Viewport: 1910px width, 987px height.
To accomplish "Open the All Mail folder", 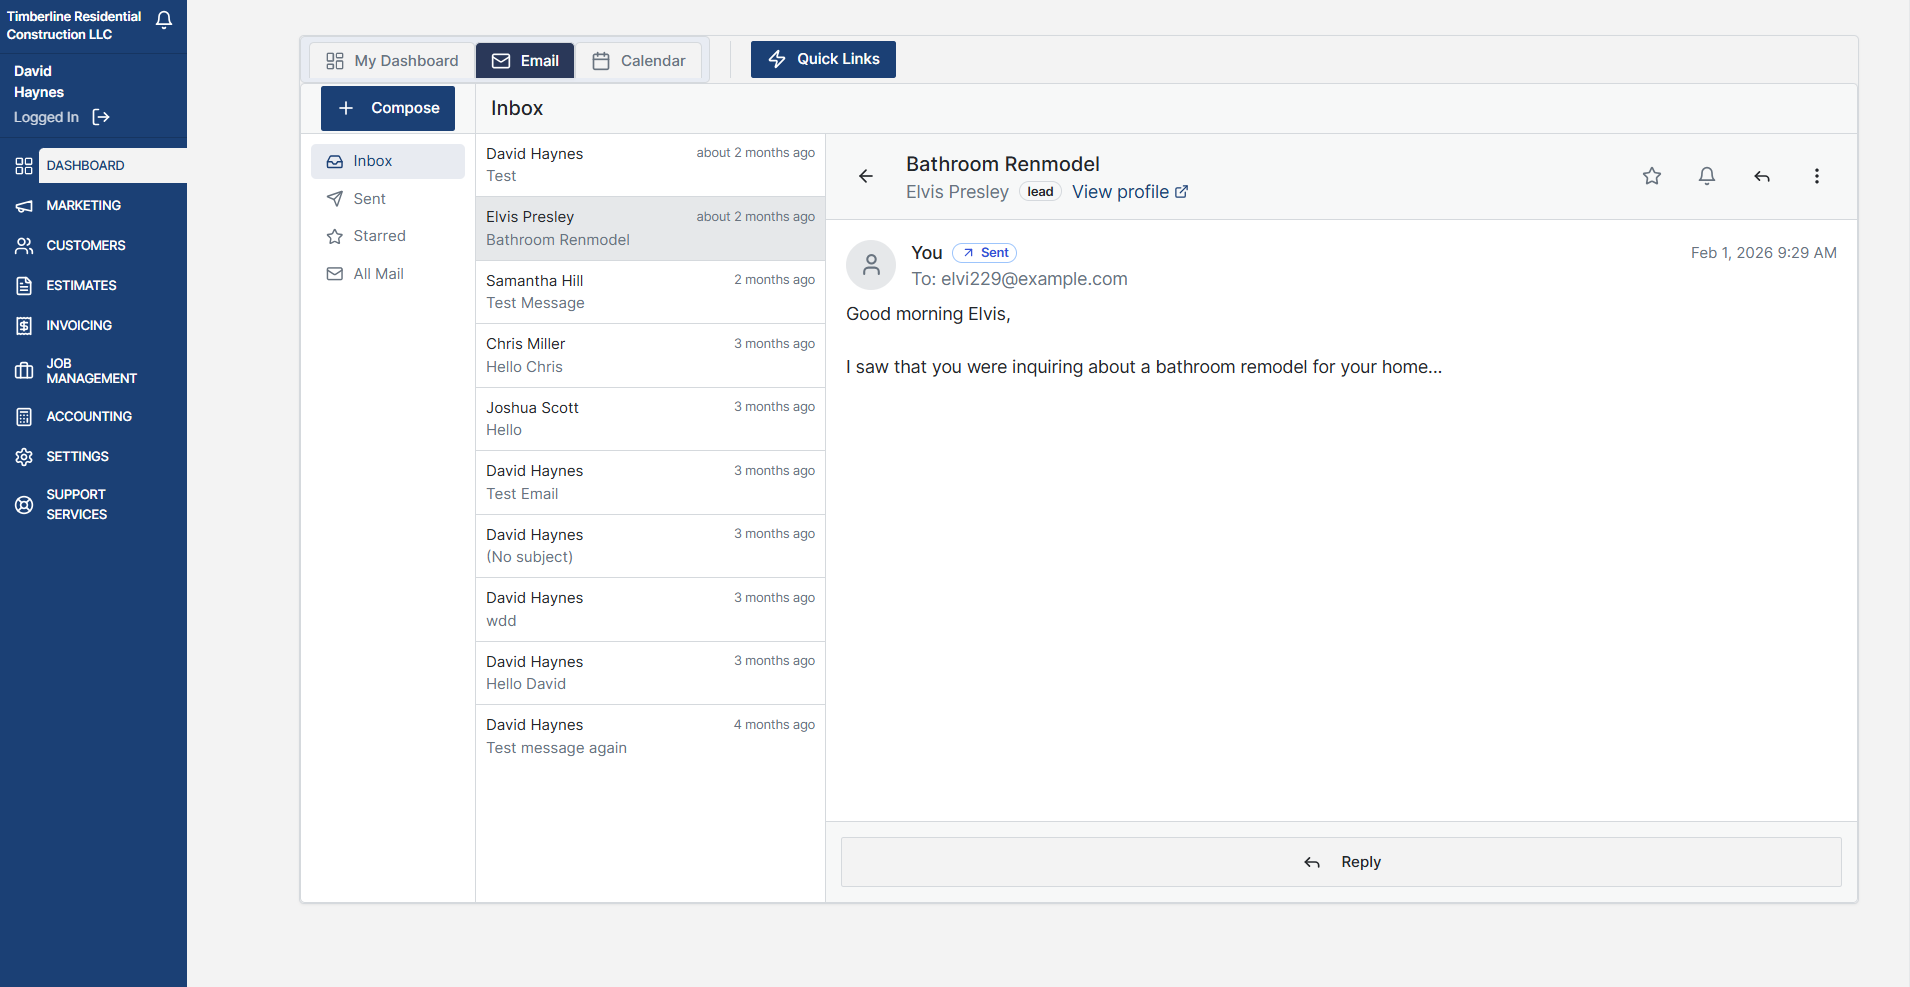I will coord(388,274).
